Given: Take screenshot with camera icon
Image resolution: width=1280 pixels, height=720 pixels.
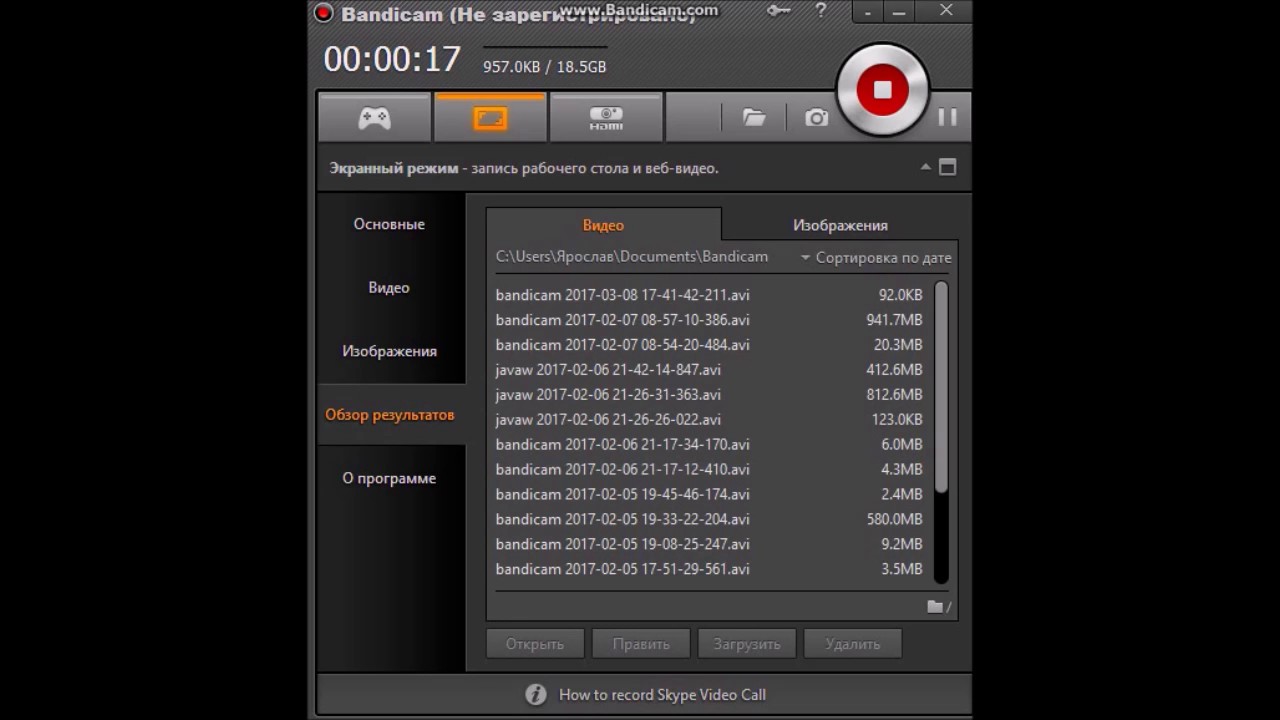Looking at the screenshot, I should coord(817,118).
